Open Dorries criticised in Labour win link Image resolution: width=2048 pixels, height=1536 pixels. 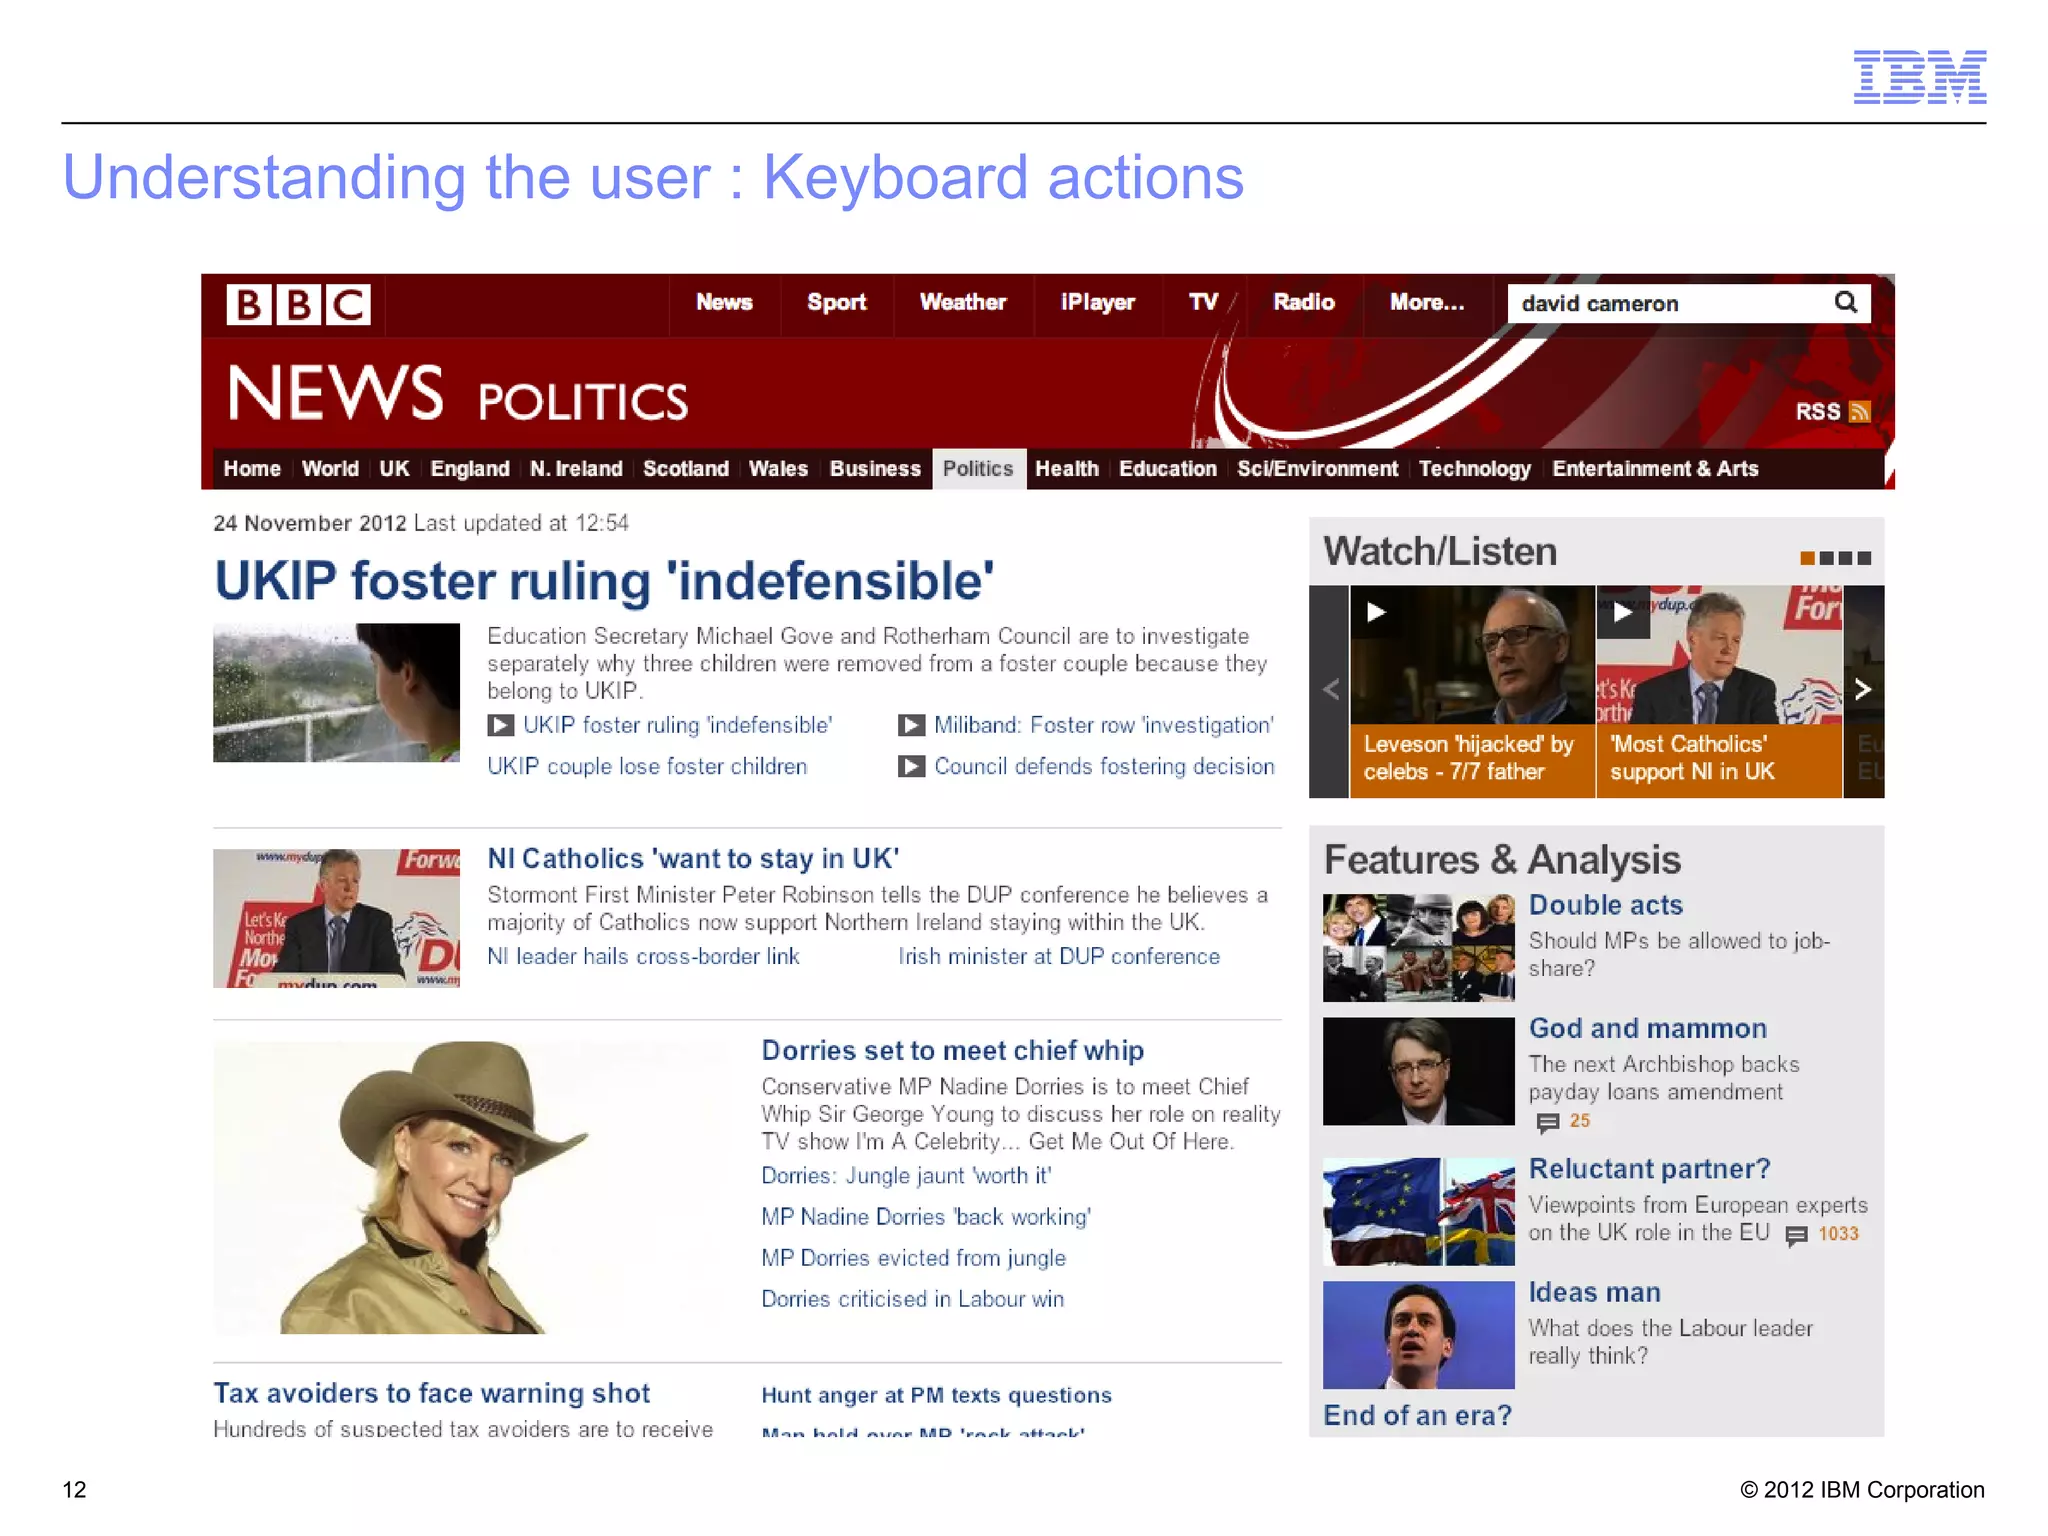tap(912, 1299)
